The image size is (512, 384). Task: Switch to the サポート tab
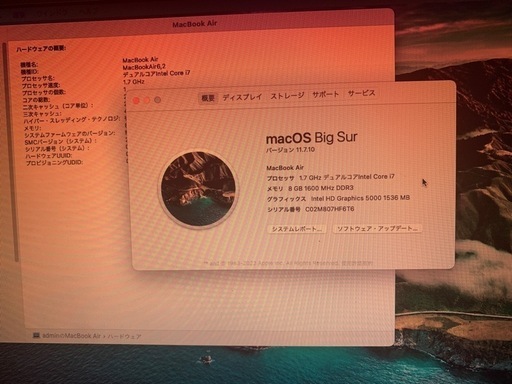click(325, 94)
